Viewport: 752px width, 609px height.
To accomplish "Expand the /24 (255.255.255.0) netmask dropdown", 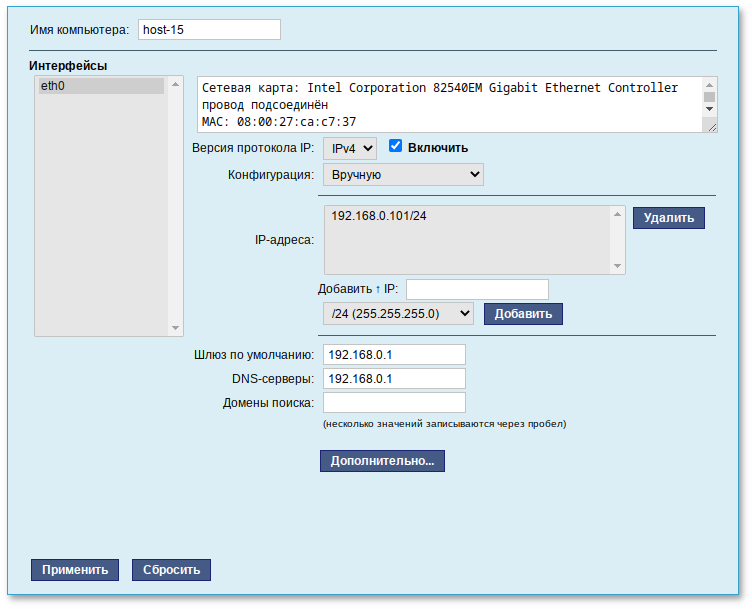I will pyautogui.click(x=398, y=314).
